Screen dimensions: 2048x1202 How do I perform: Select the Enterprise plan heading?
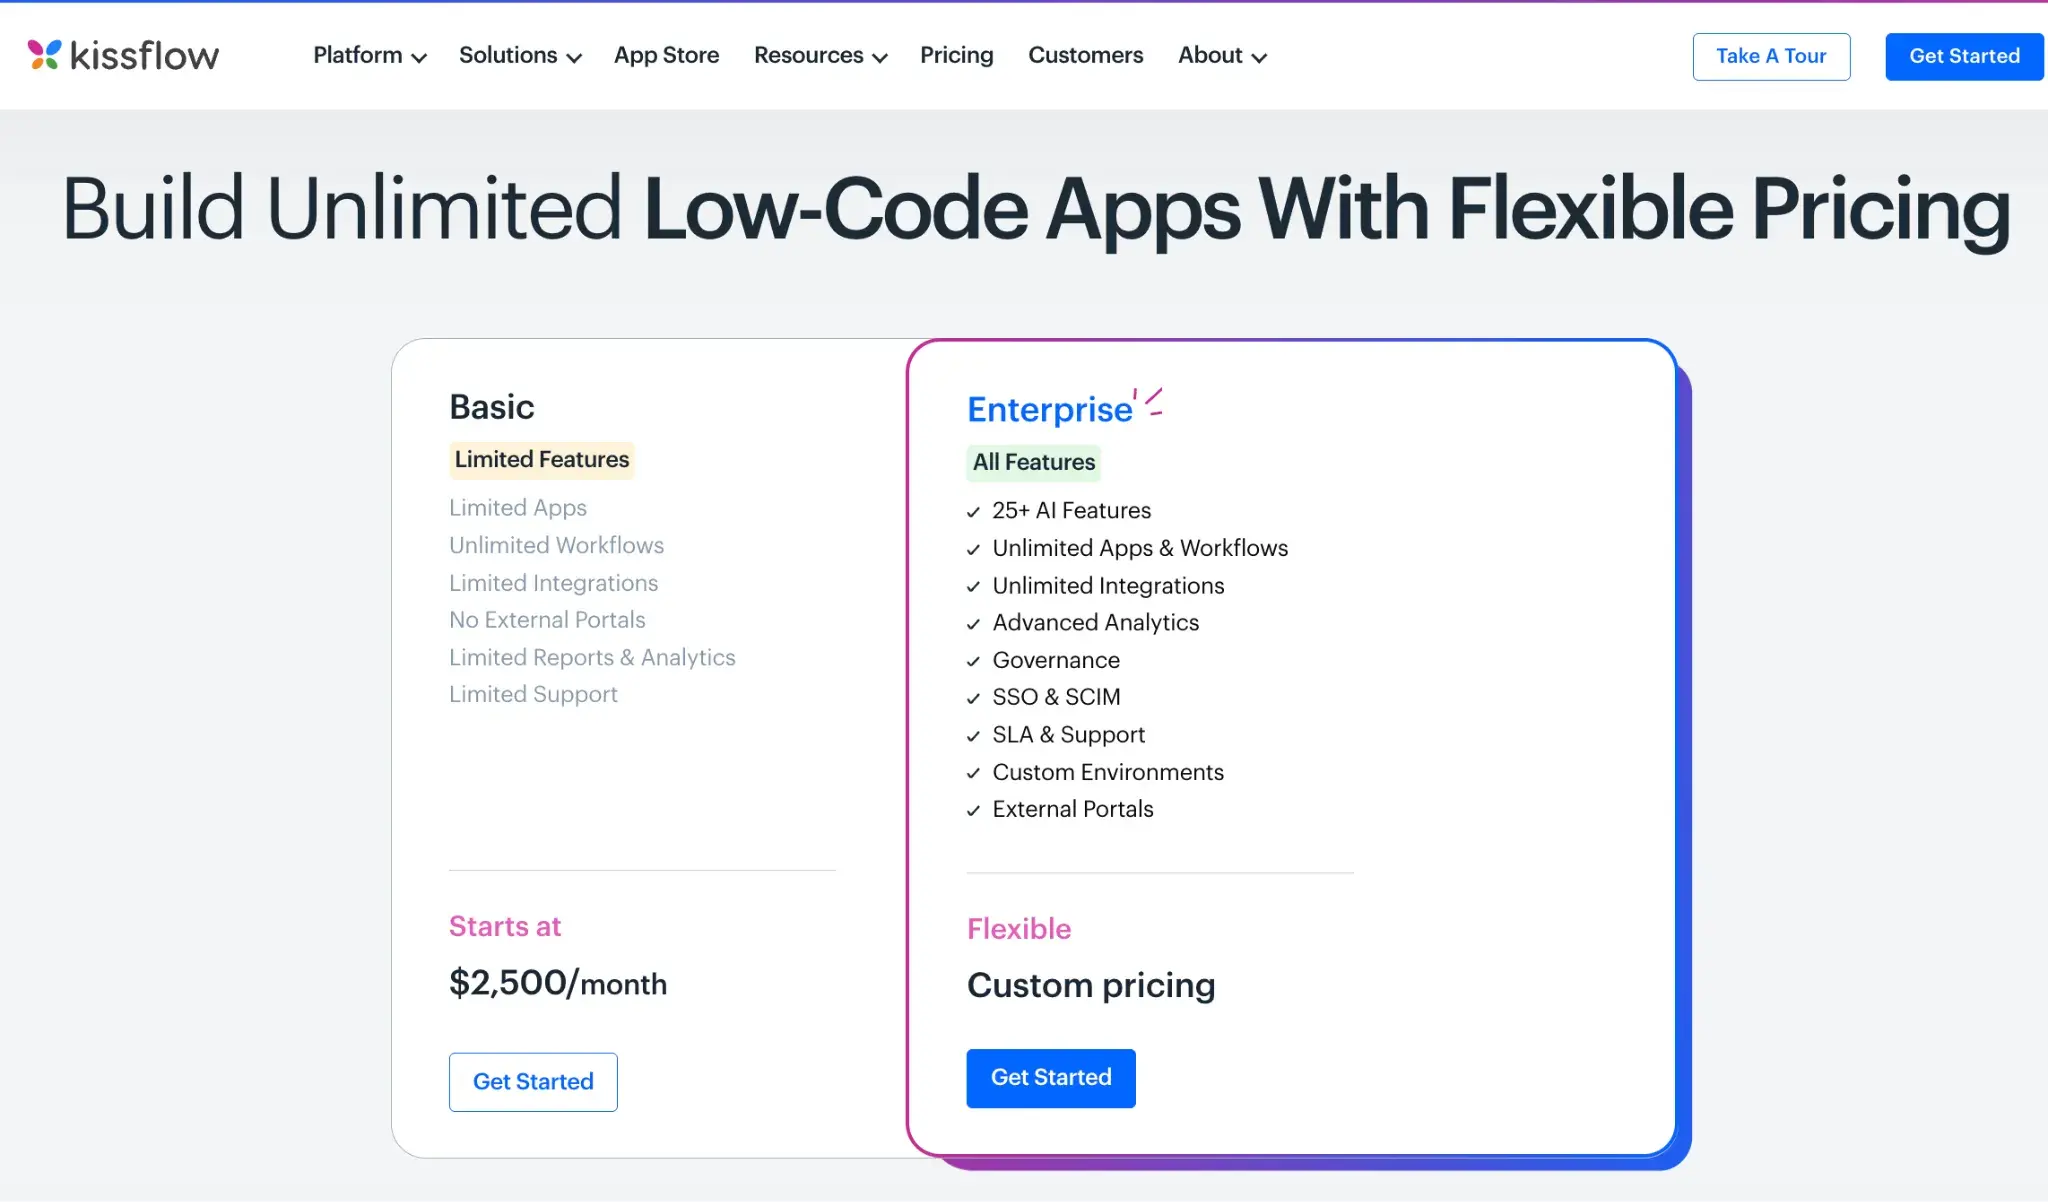point(1048,408)
